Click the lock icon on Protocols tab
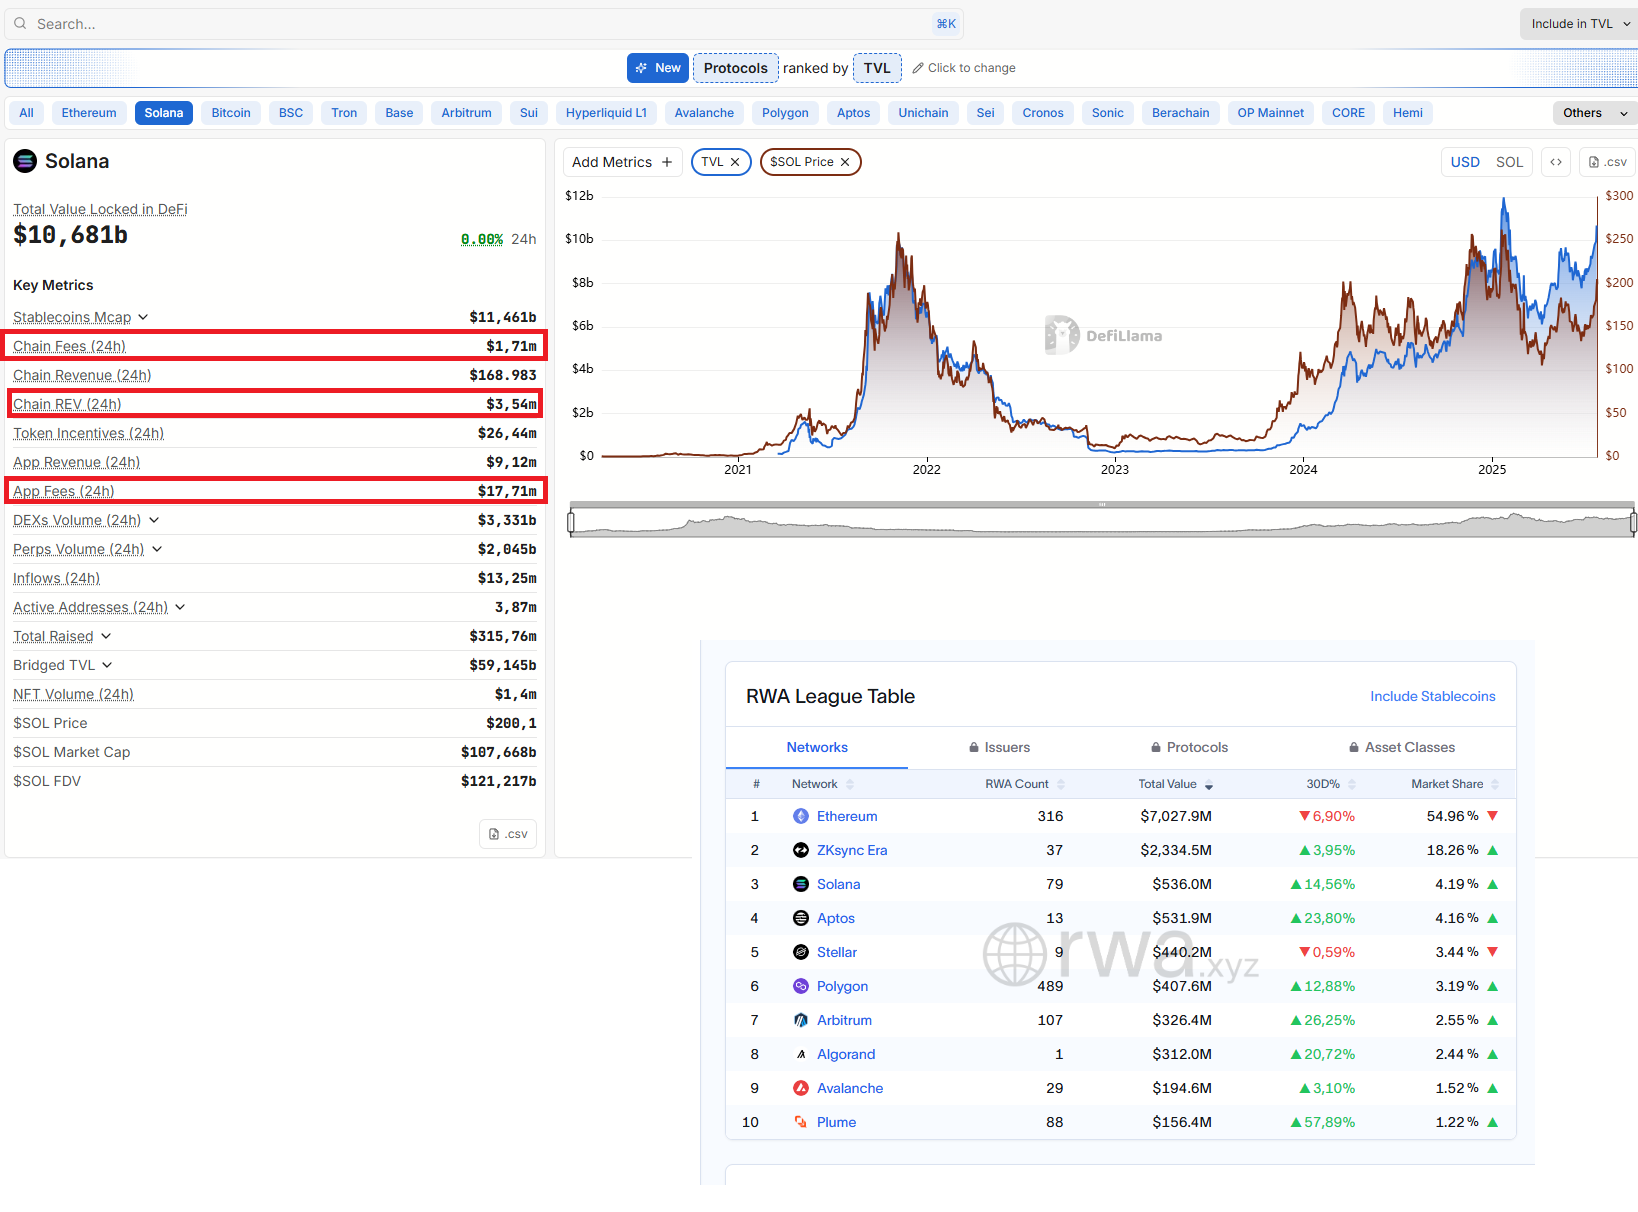The width and height of the screenshot is (1638, 1212). click(x=1156, y=747)
